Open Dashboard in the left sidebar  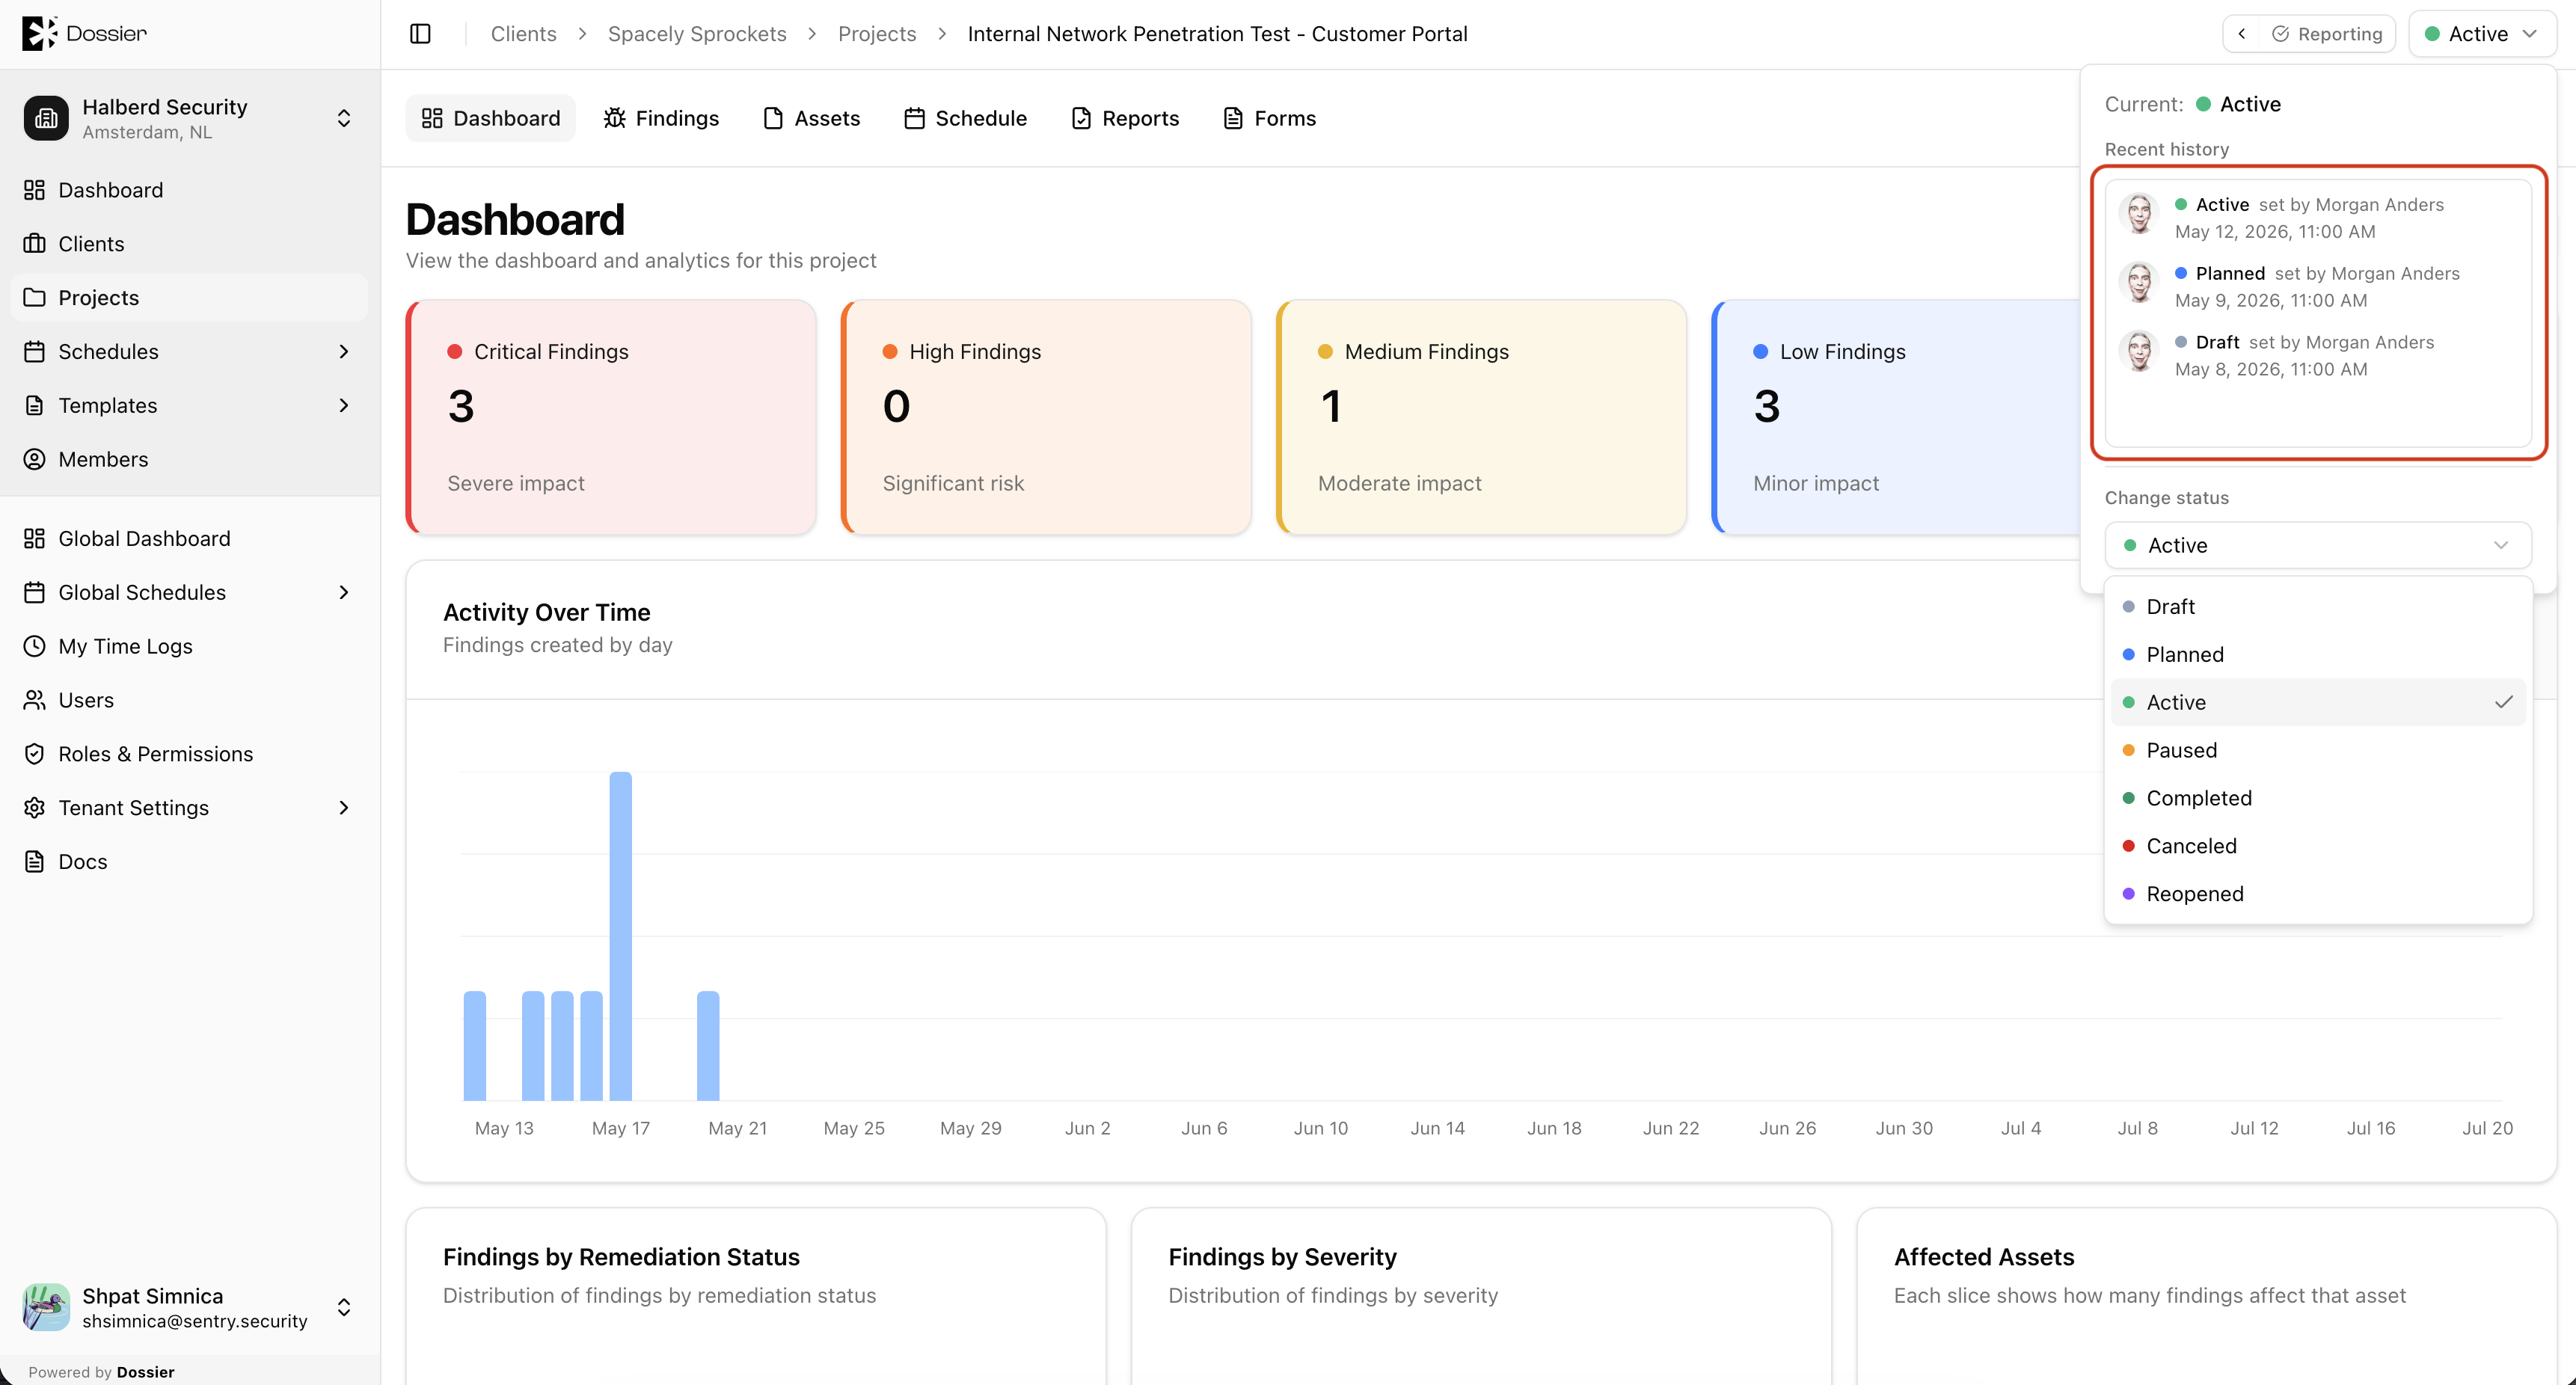pos(189,190)
